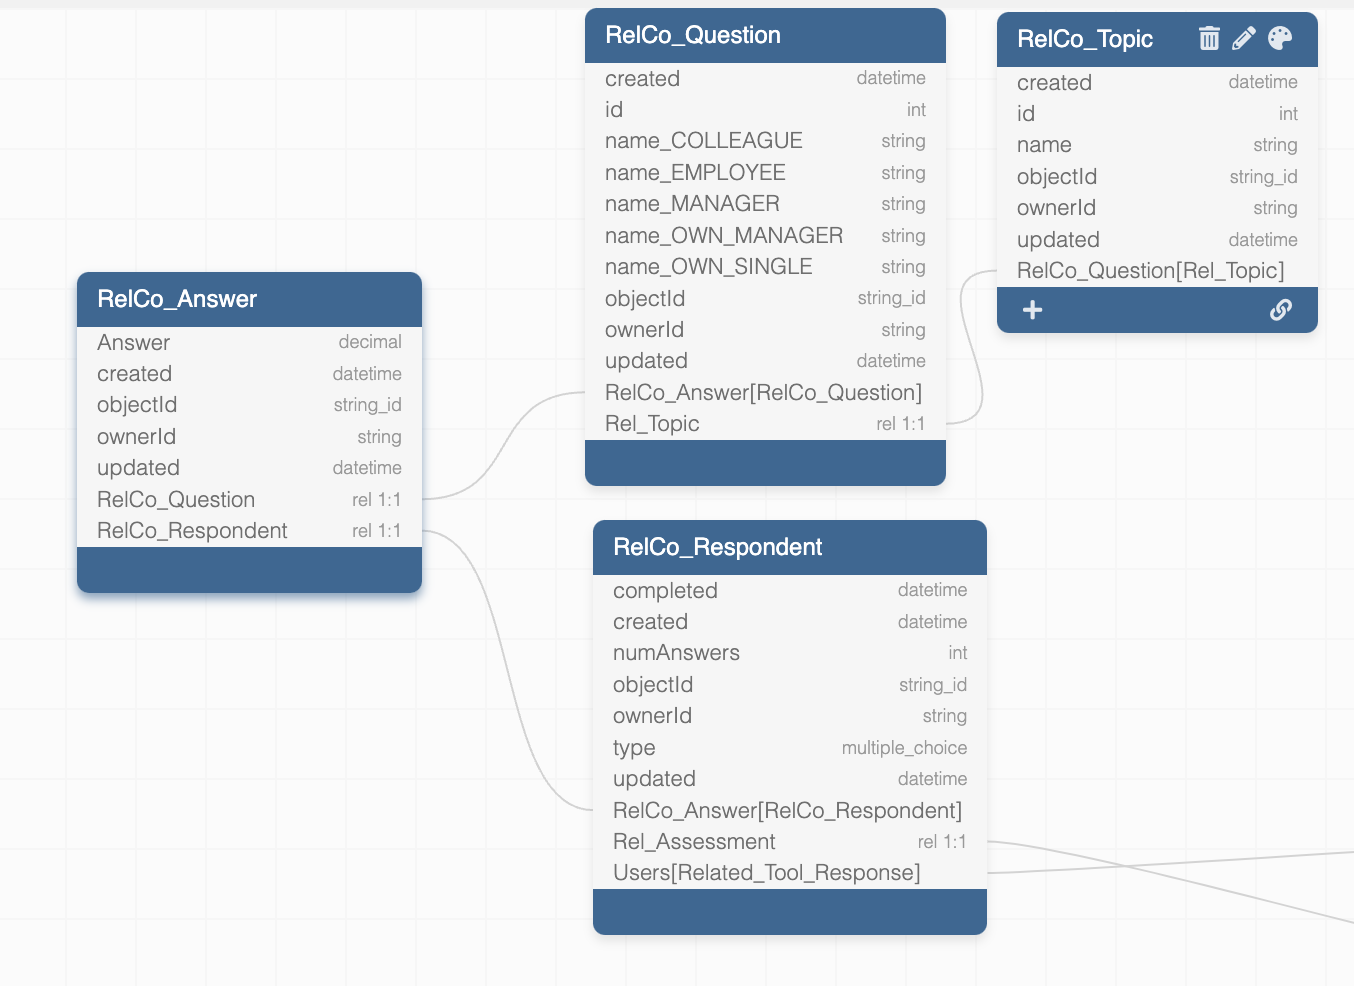1354x986 pixels.
Task: Select the type multiple_choice column row
Action: (789, 748)
